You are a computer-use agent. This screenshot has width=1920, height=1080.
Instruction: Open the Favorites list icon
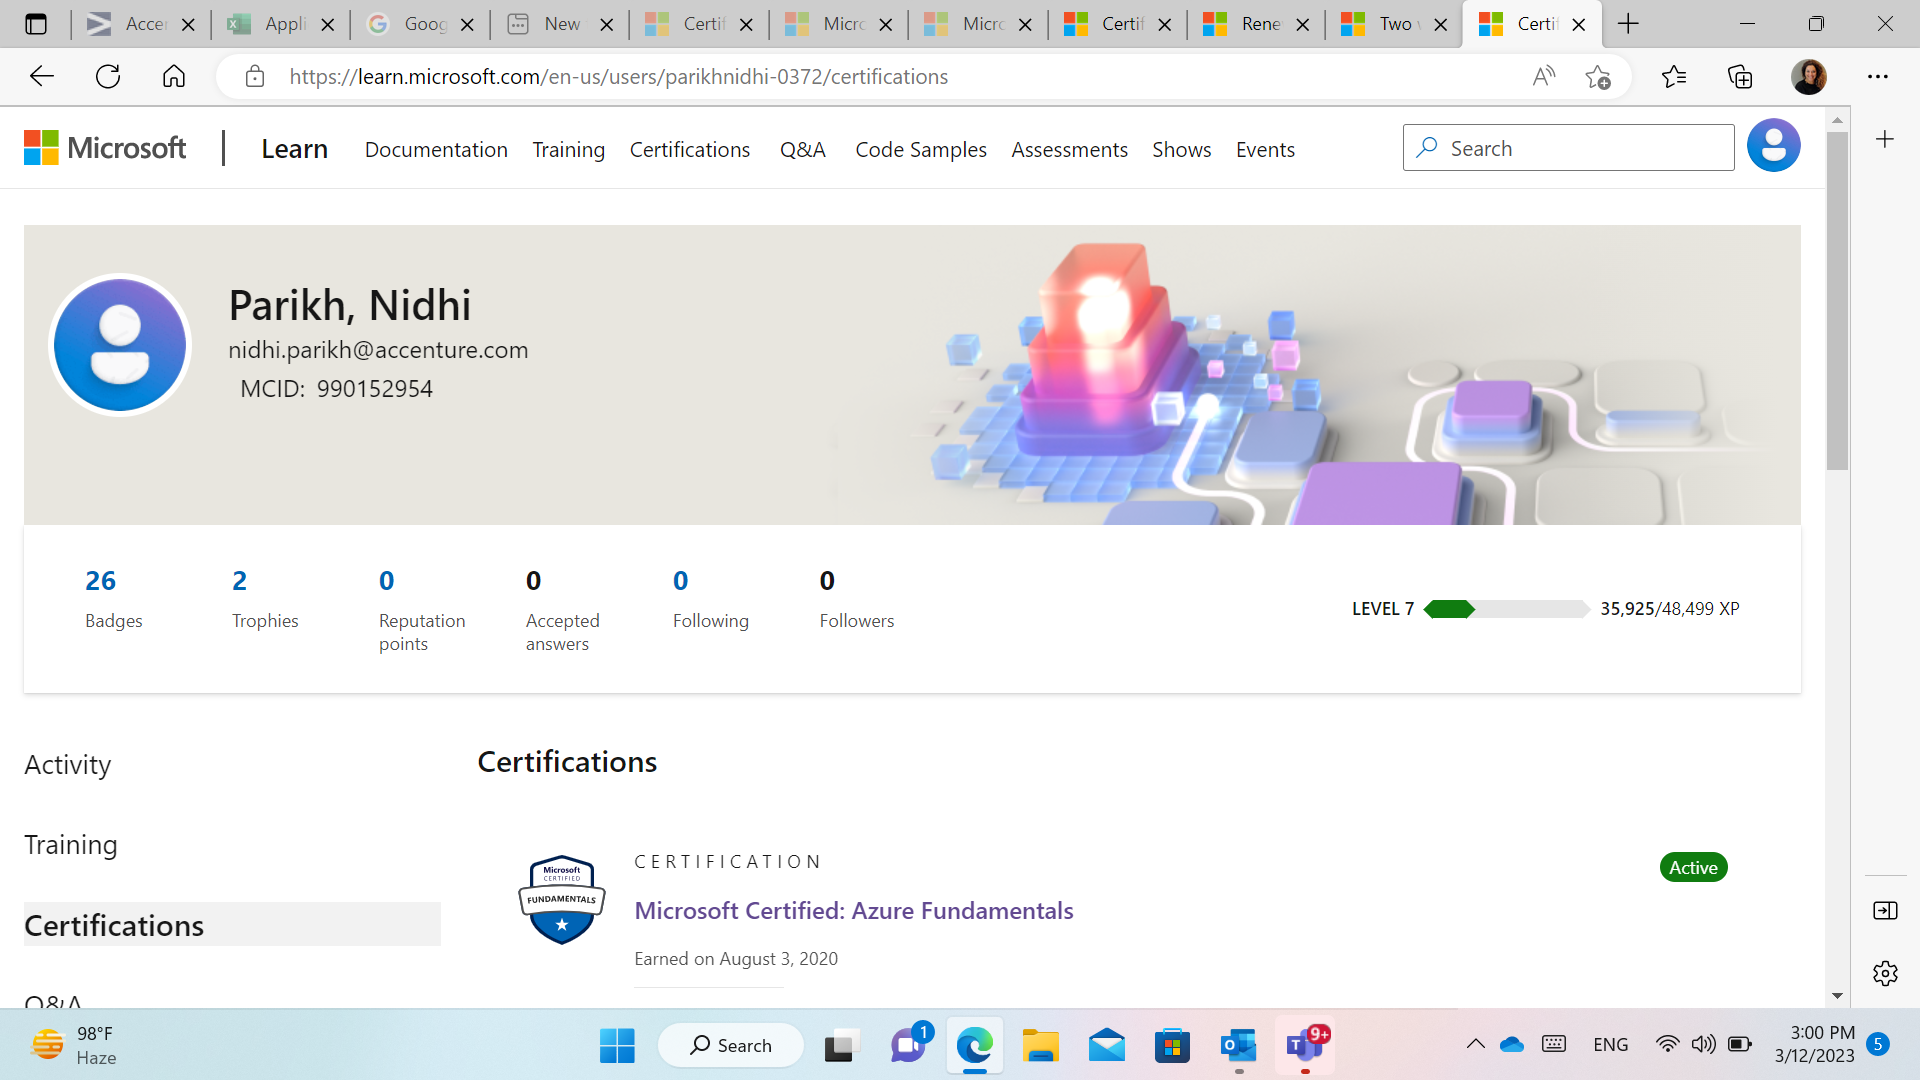[x=1673, y=76]
